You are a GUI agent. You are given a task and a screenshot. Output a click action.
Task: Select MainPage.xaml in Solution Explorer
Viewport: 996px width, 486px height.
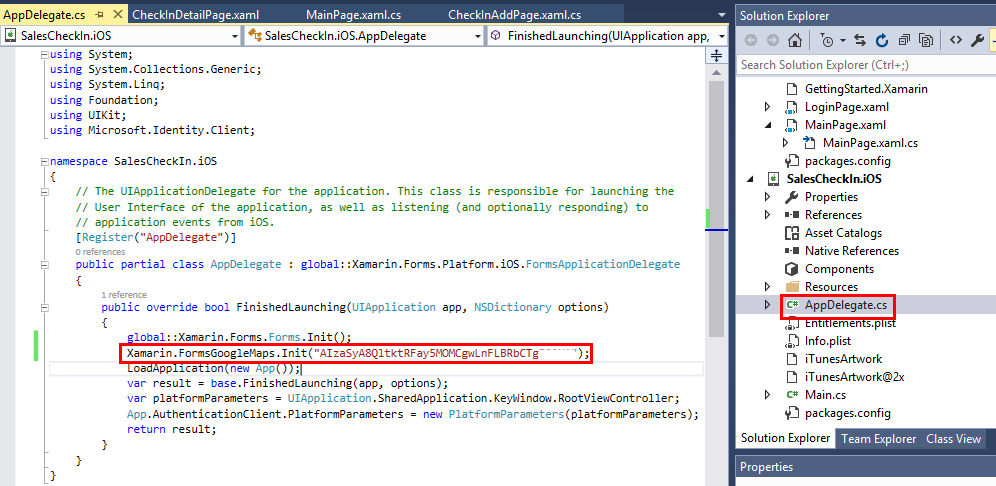[845, 125]
